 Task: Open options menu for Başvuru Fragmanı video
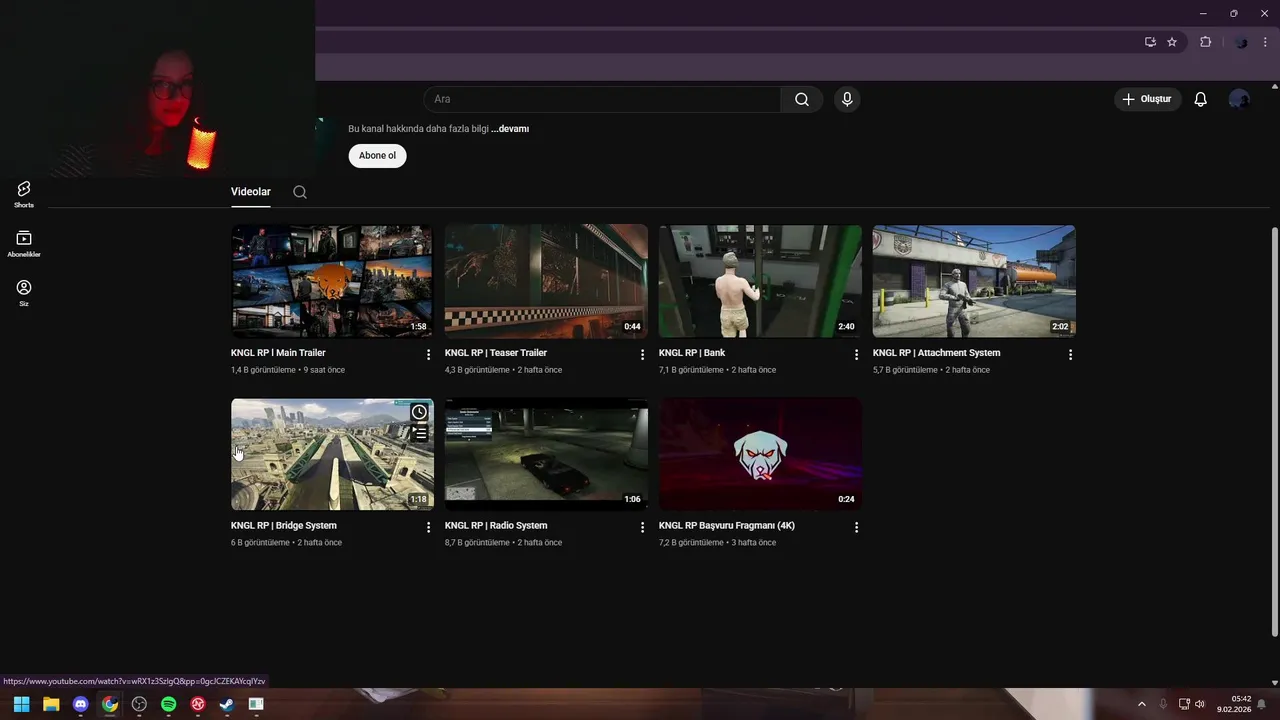pos(856,527)
